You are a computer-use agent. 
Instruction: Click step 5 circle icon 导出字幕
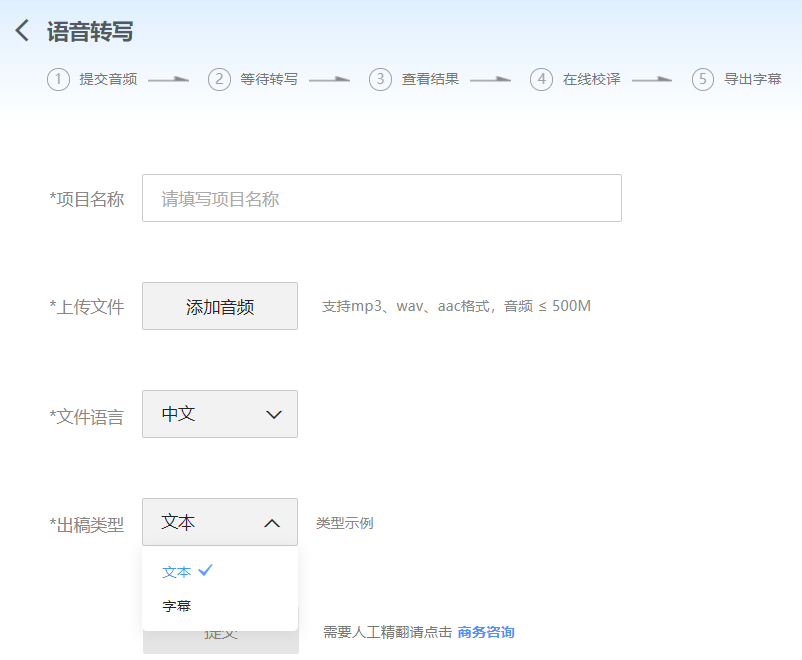click(x=703, y=79)
